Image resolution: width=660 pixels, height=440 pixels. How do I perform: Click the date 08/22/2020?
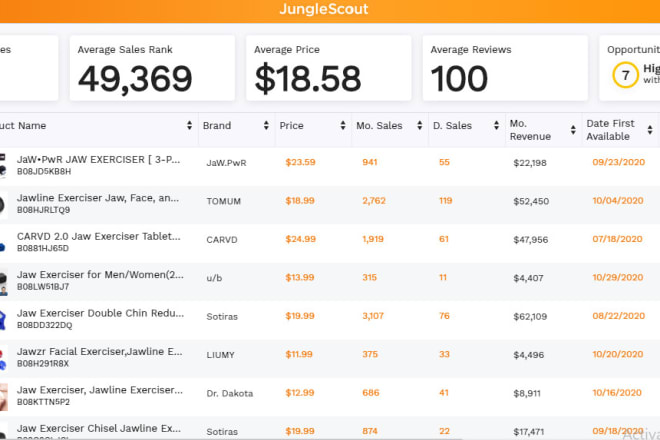(x=618, y=316)
